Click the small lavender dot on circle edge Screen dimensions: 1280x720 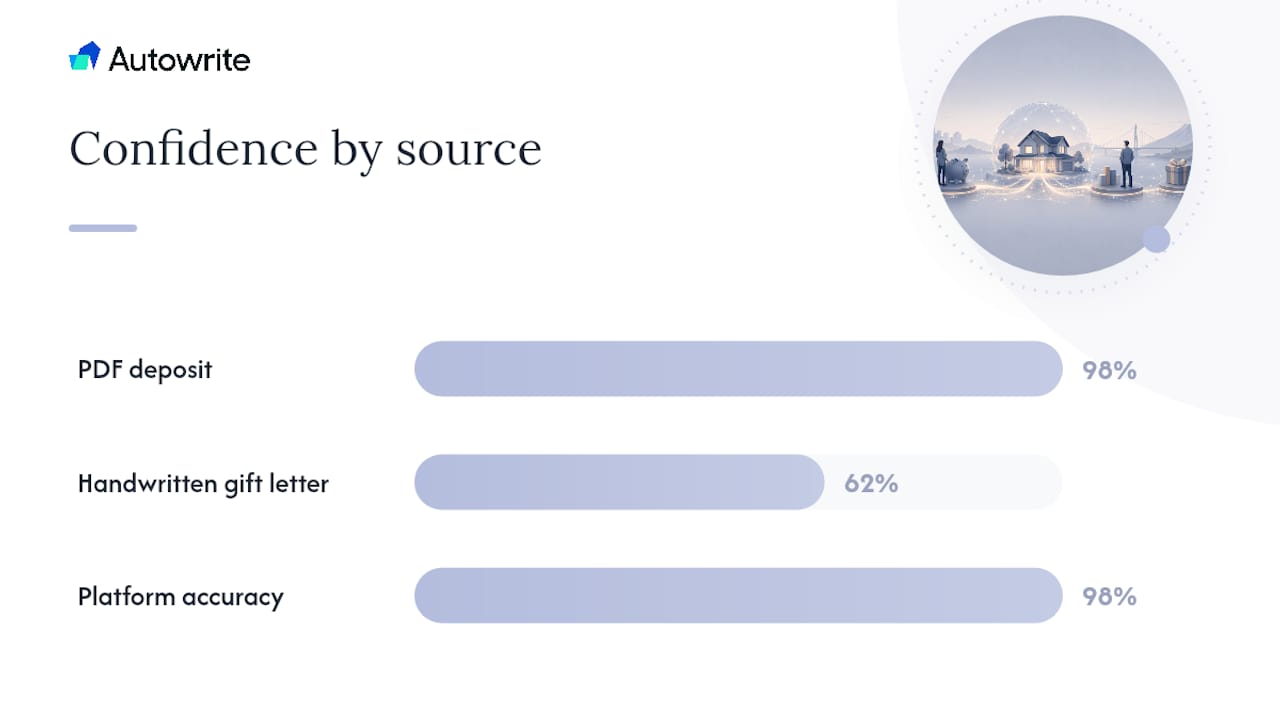[1156, 239]
